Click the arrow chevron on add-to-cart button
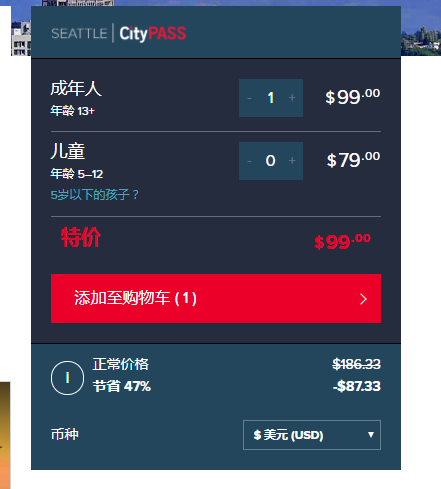The height and width of the screenshot is (489, 441). [363, 299]
